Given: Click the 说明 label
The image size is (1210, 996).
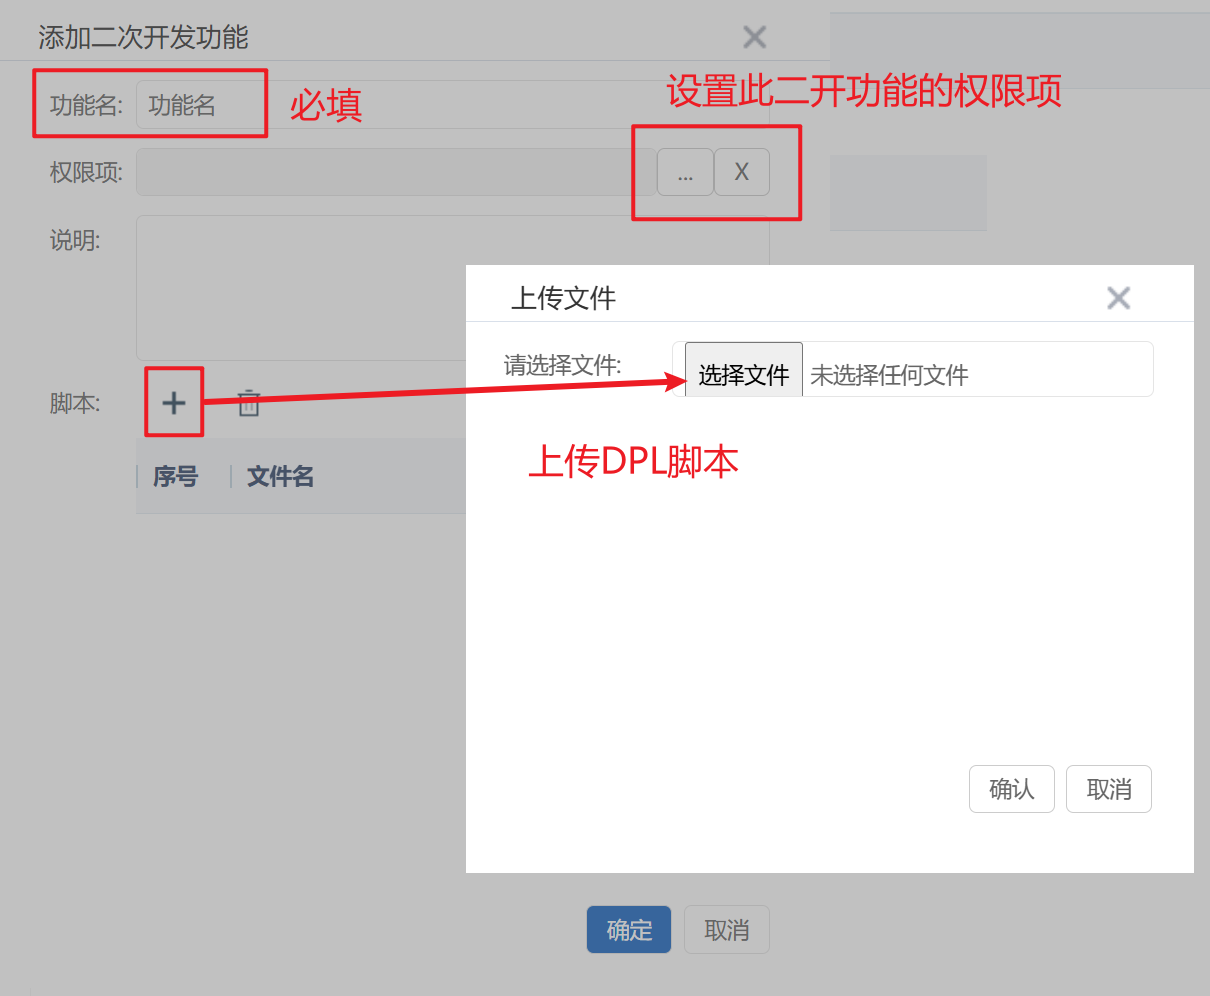Looking at the screenshot, I should click(75, 240).
